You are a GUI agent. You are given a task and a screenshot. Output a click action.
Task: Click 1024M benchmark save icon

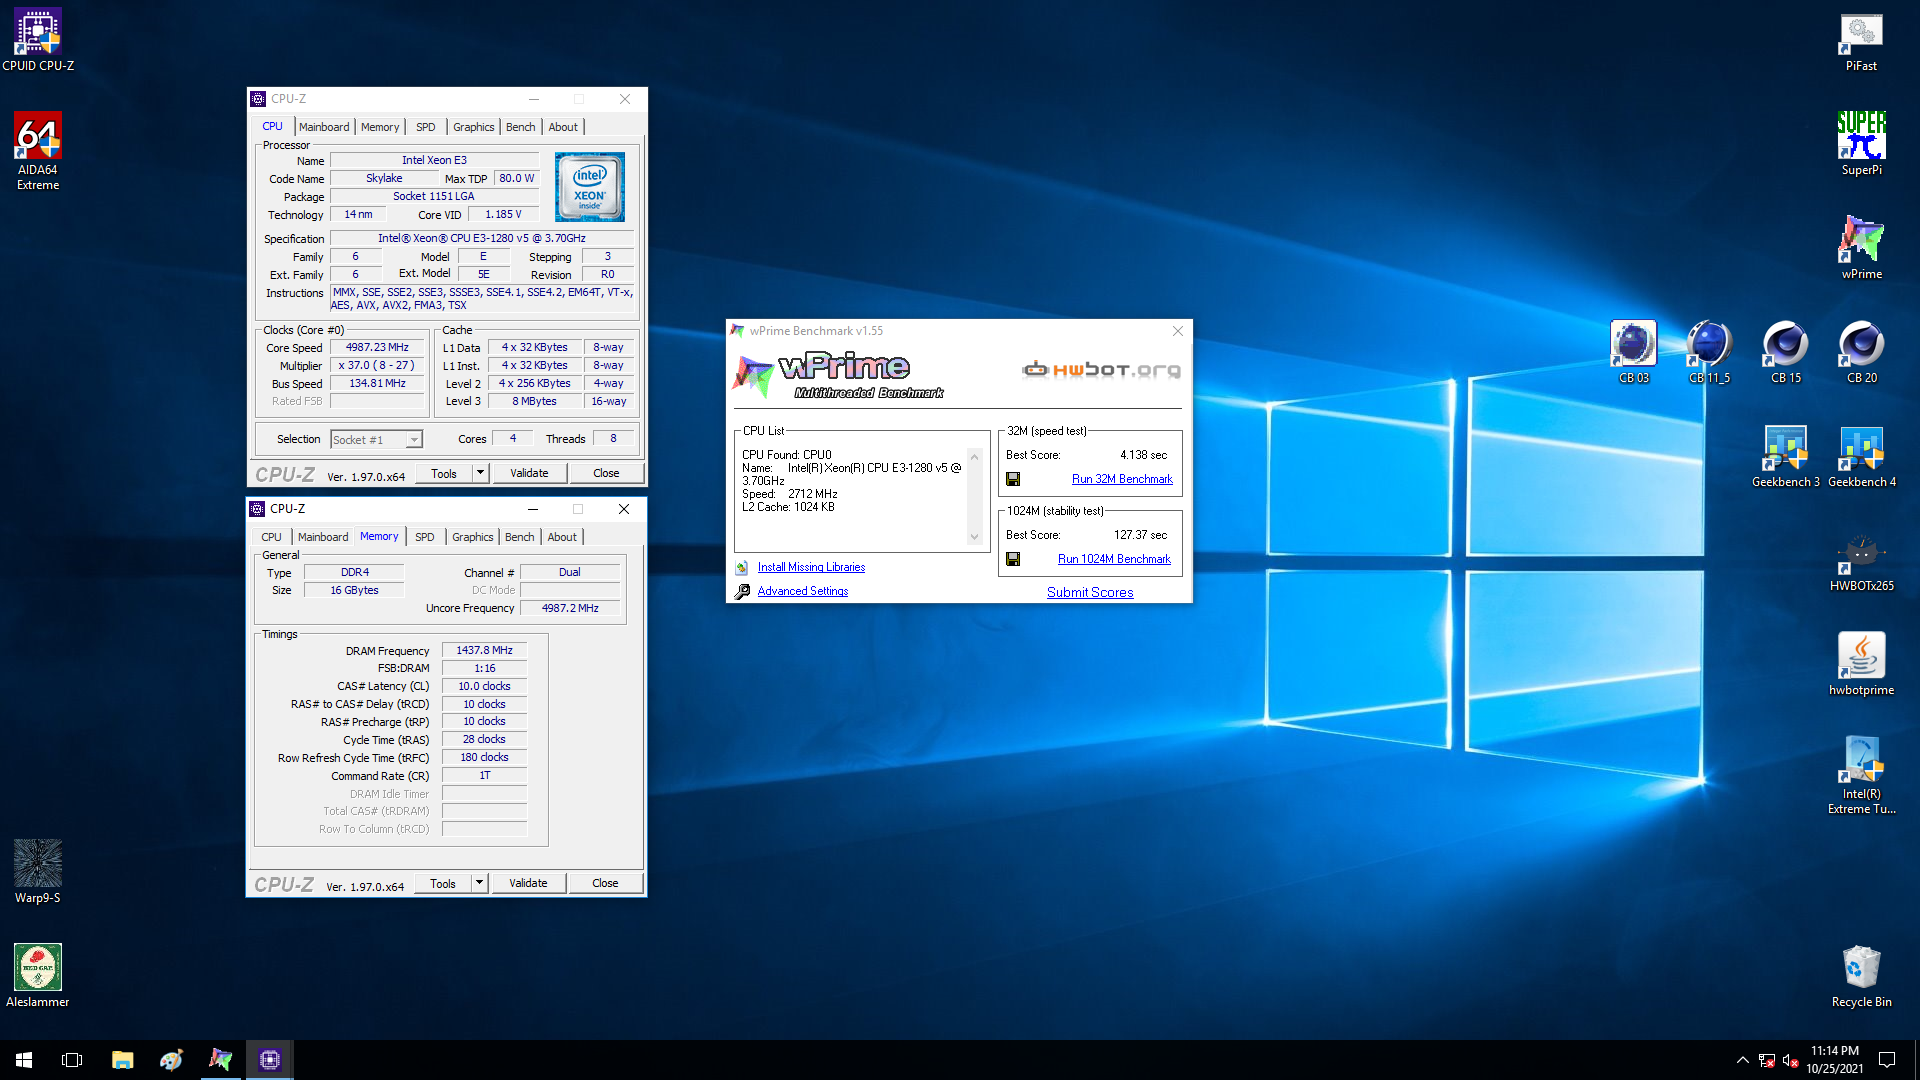coord(1013,559)
